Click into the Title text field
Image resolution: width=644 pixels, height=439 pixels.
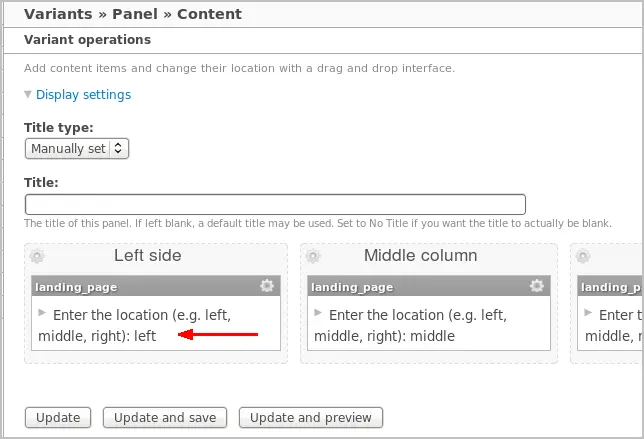(x=275, y=205)
